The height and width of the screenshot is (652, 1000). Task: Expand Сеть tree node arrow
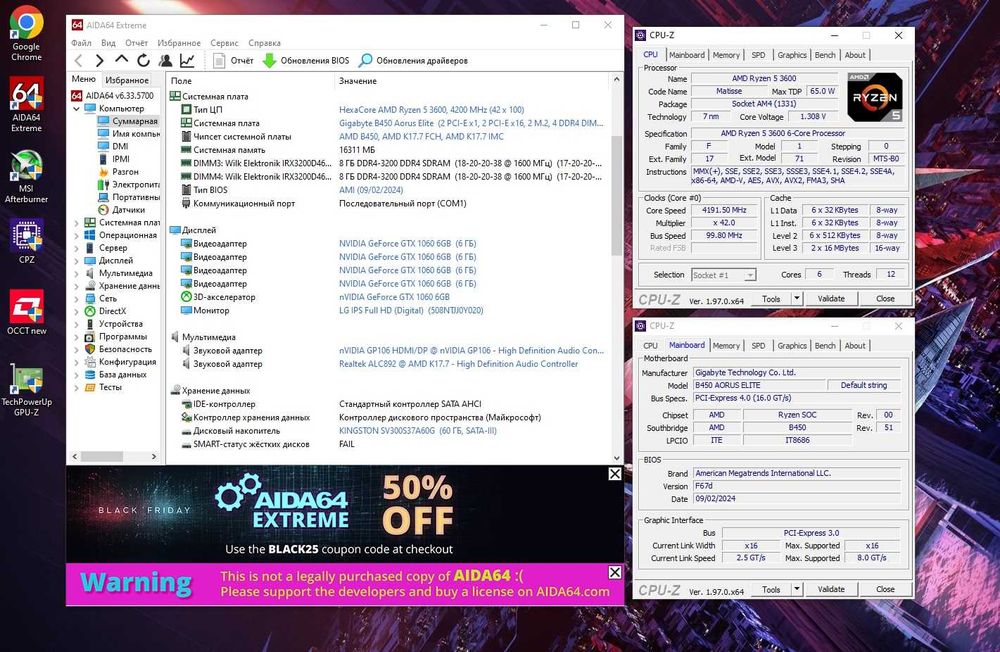[x=77, y=299]
